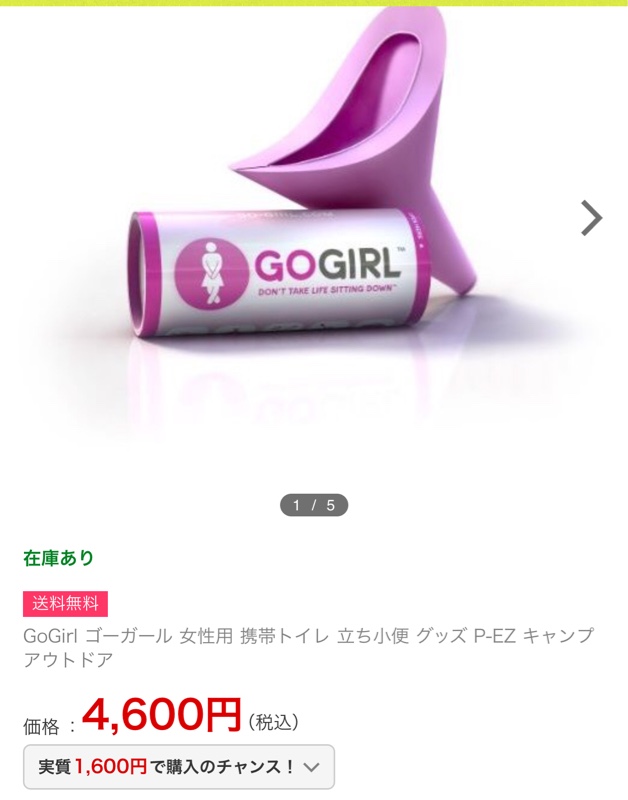628x800 pixels.
Task: Click the red 4,600円 price
Action: [x=161, y=714]
